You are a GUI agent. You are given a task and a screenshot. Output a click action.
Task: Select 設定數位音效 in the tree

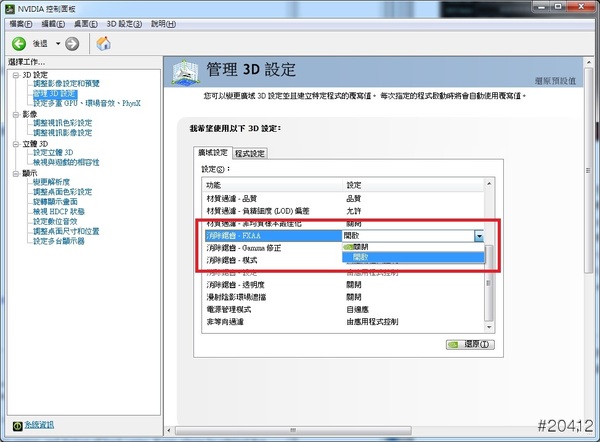tap(55, 221)
